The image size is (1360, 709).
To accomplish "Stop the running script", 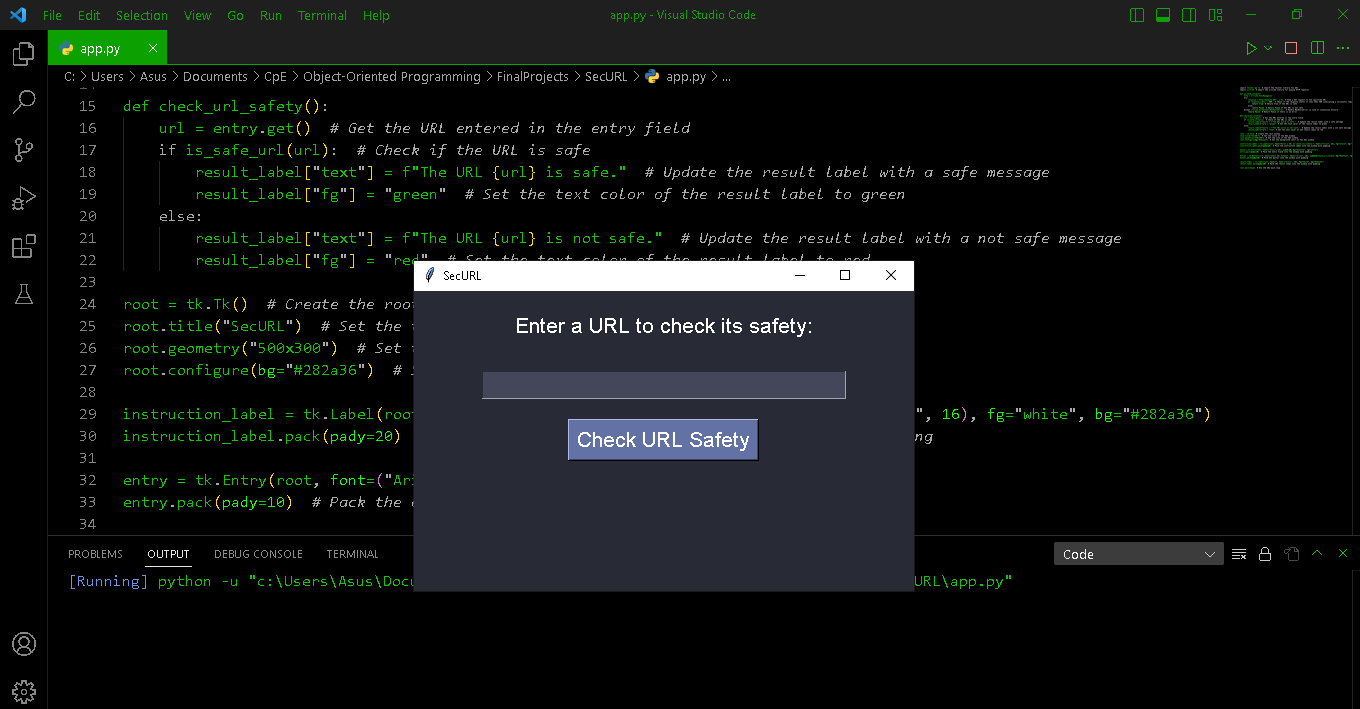I will [x=1290, y=47].
